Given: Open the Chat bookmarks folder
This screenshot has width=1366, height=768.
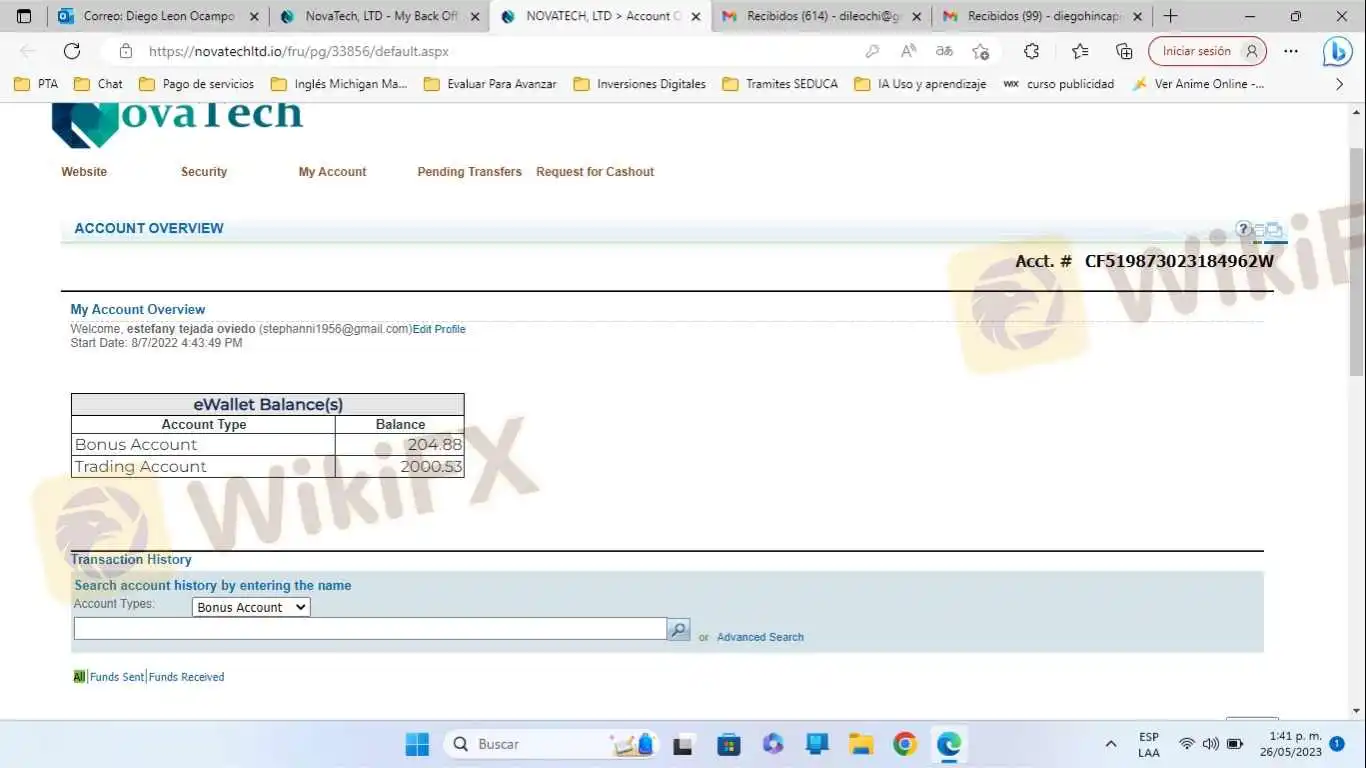Looking at the screenshot, I should click(99, 84).
